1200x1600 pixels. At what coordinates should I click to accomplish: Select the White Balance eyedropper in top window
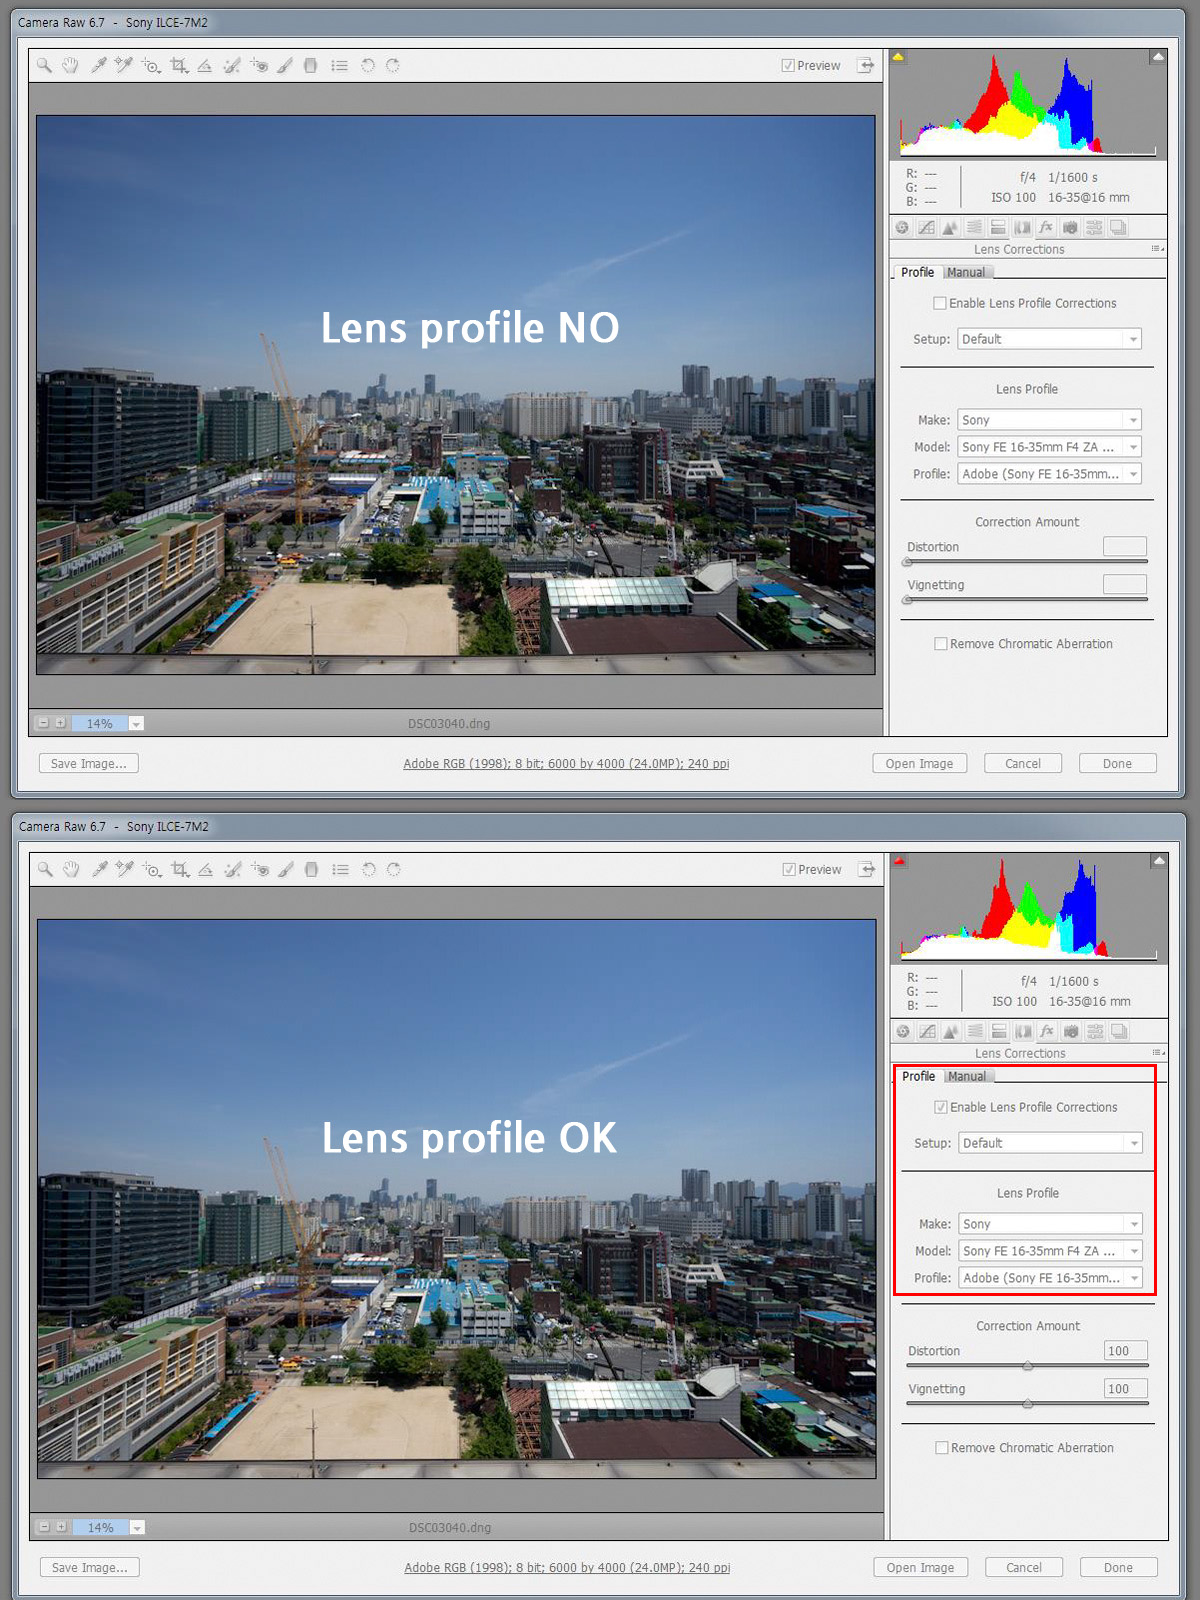[x=98, y=66]
